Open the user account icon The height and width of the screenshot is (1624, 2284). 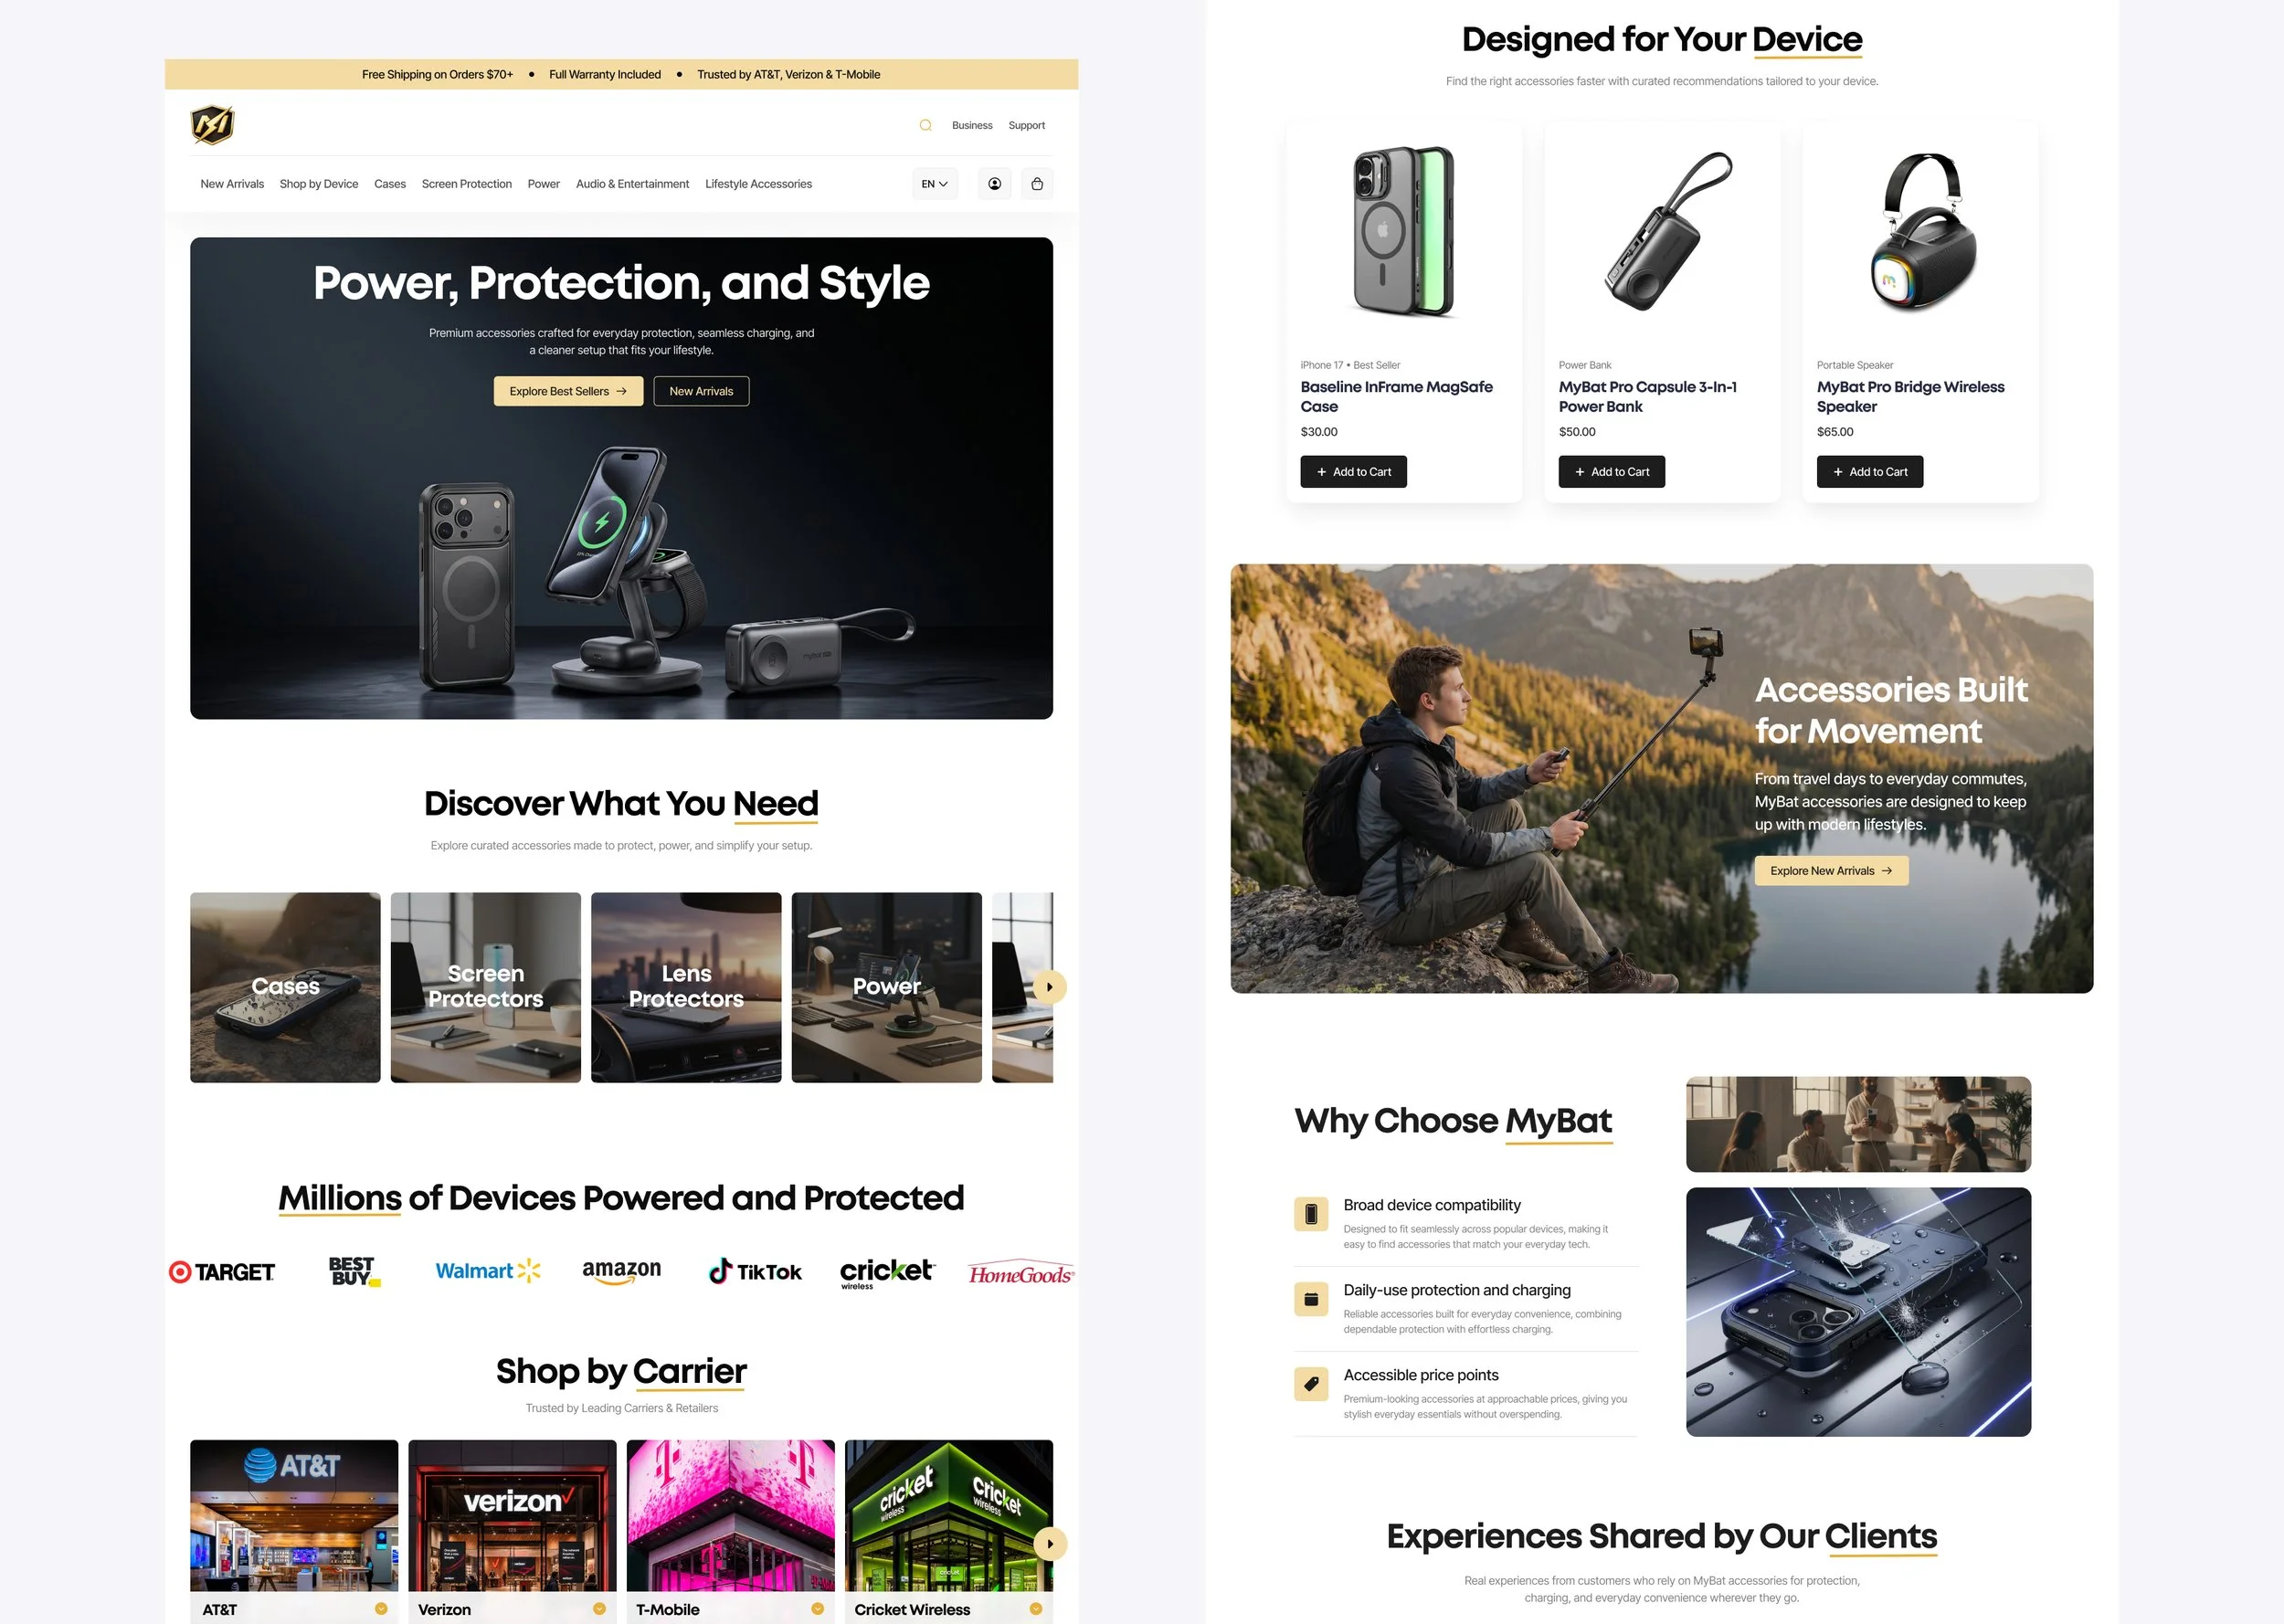point(994,184)
